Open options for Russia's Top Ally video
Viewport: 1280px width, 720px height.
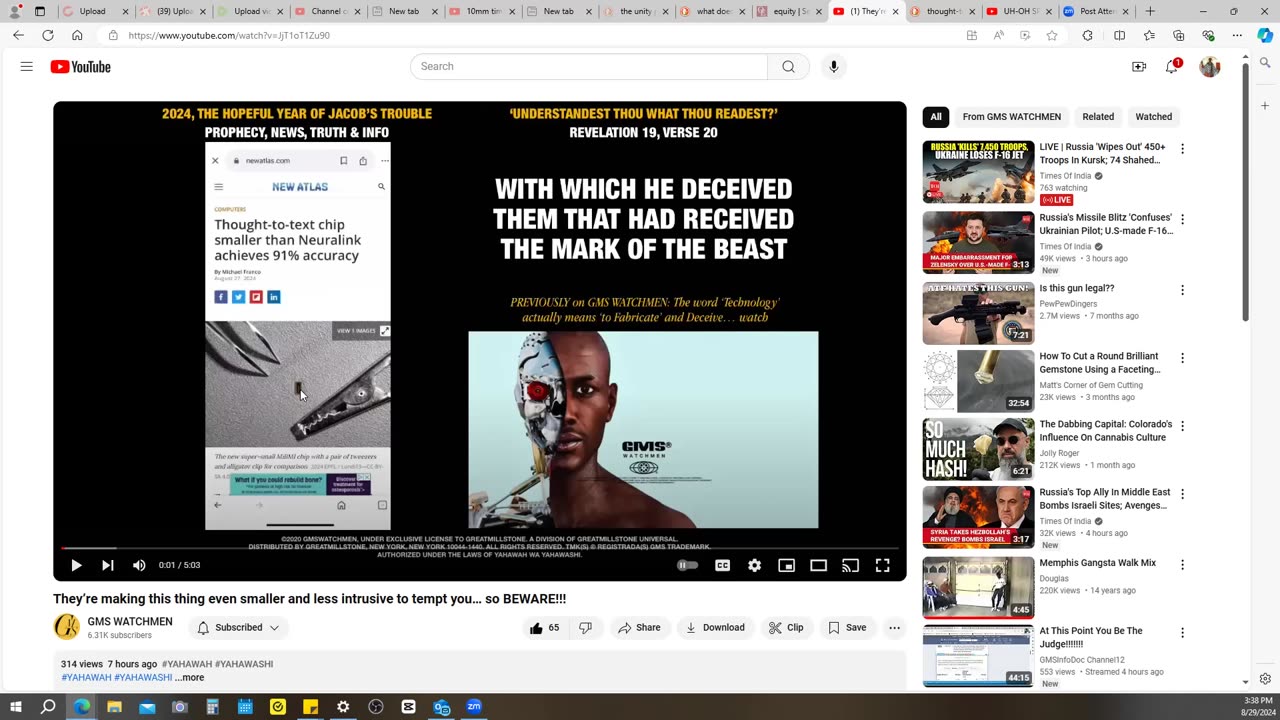1182,494
